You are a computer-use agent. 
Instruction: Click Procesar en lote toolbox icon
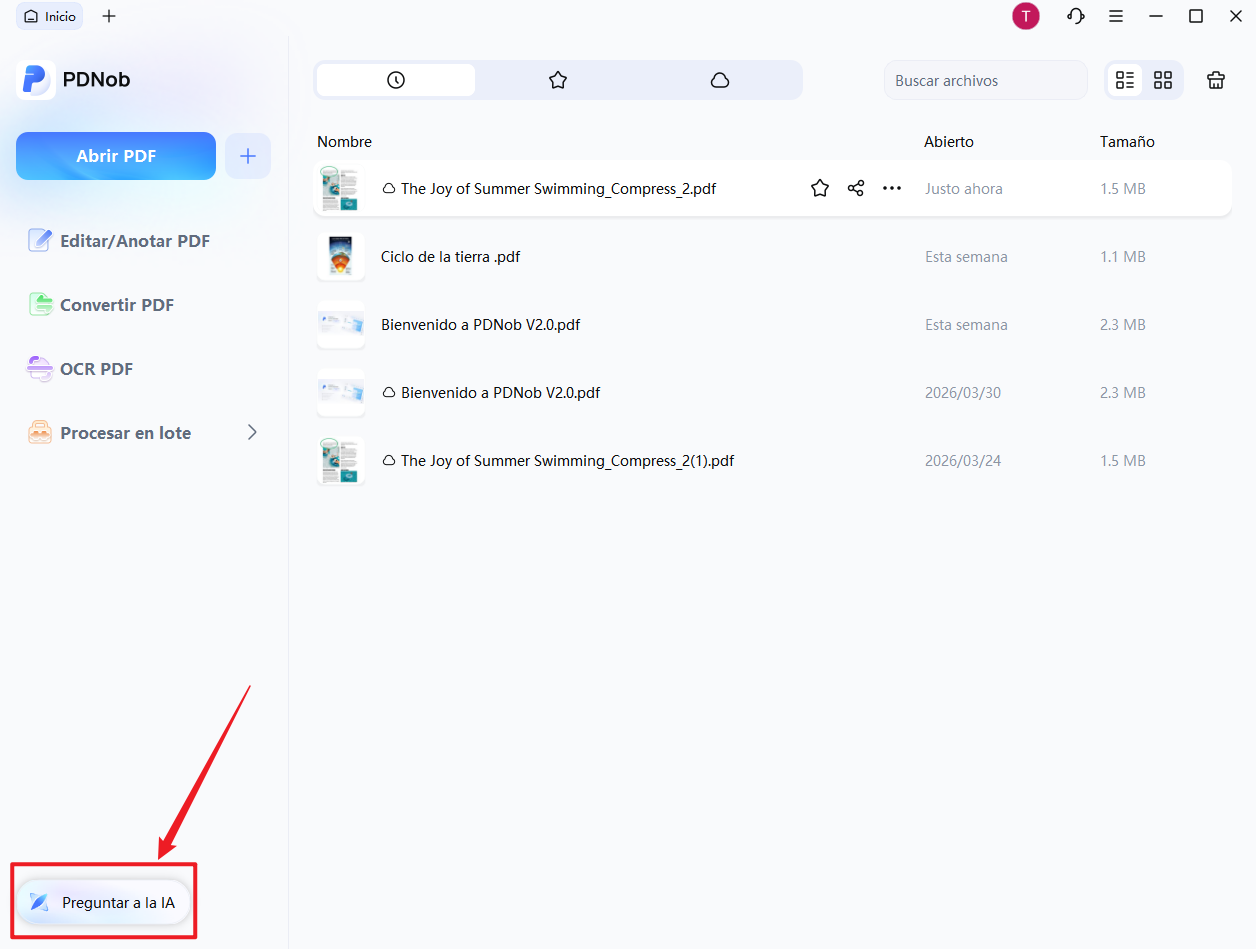point(40,432)
